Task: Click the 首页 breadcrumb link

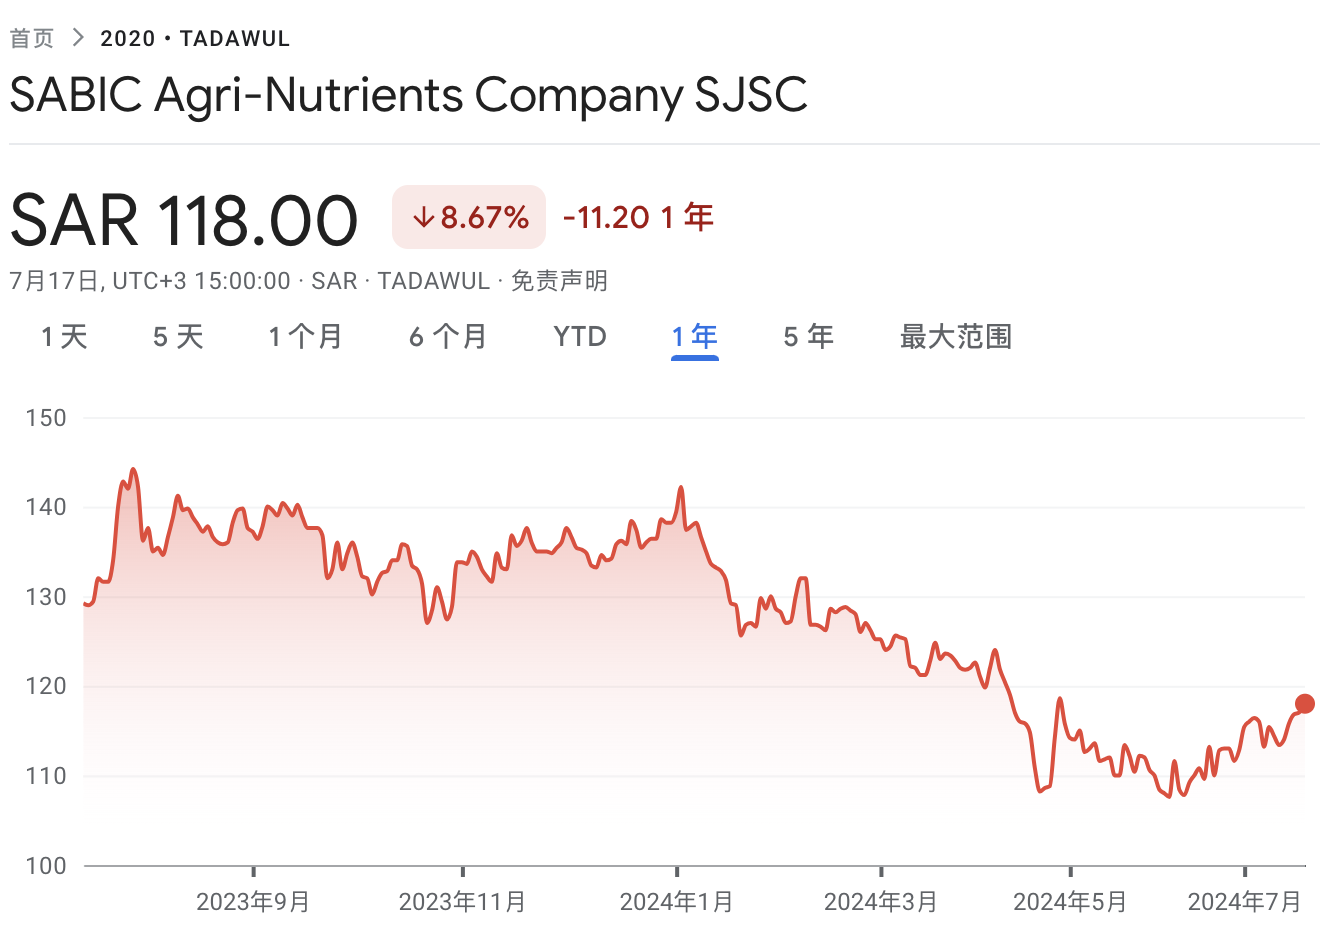Action: [32, 38]
